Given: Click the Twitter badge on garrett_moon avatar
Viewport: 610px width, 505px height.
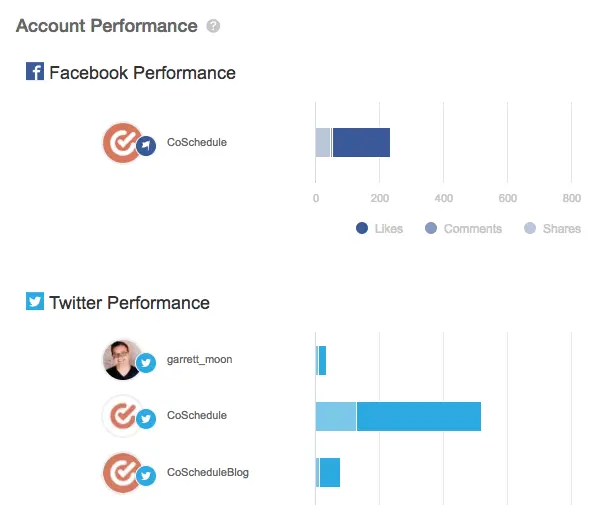Looking at the screenshot, I should [146, 363].
